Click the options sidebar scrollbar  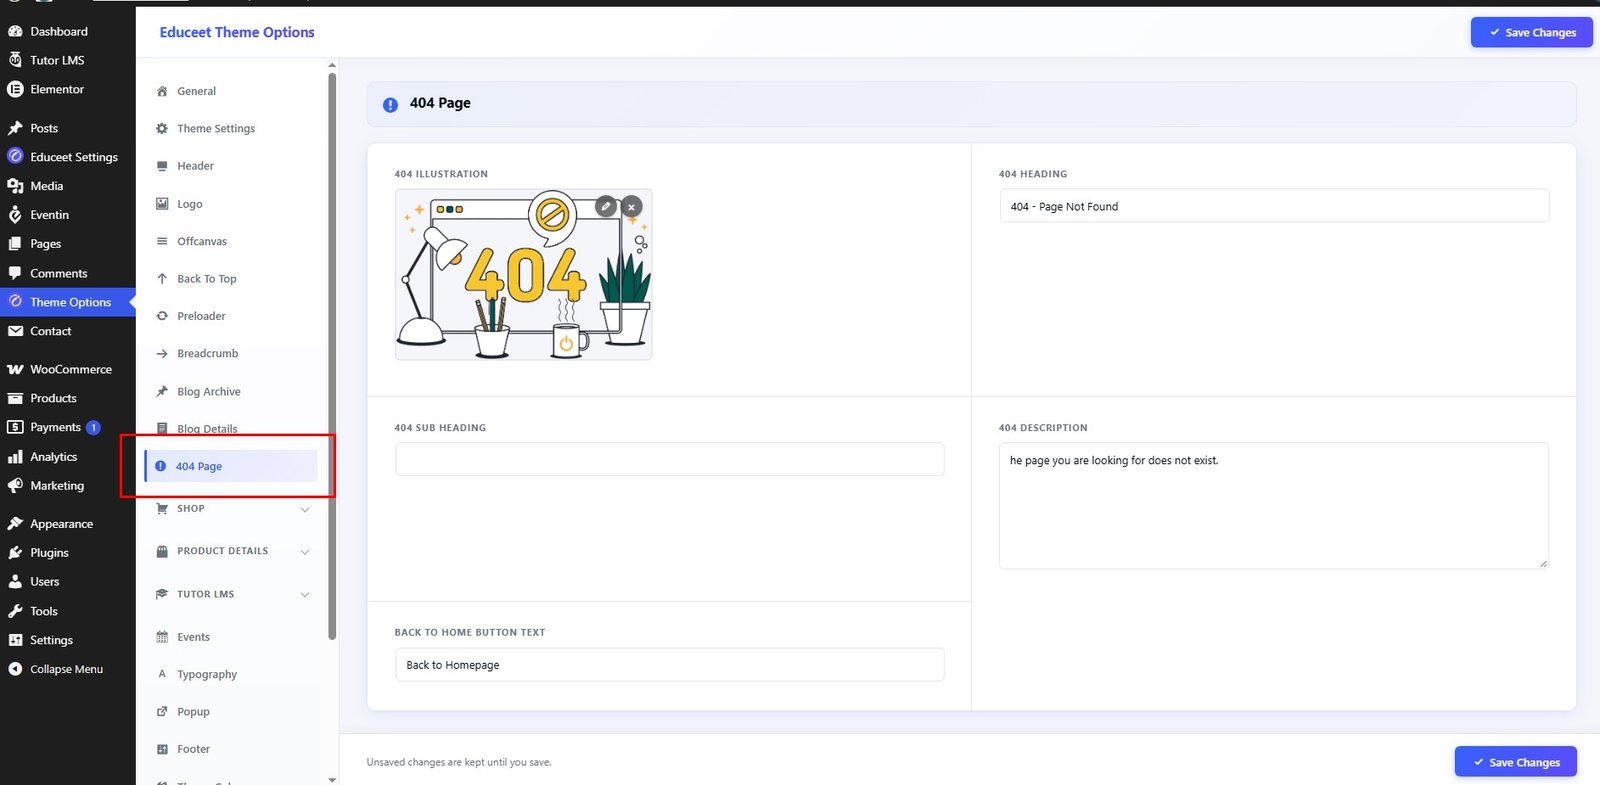click(332, 355)
